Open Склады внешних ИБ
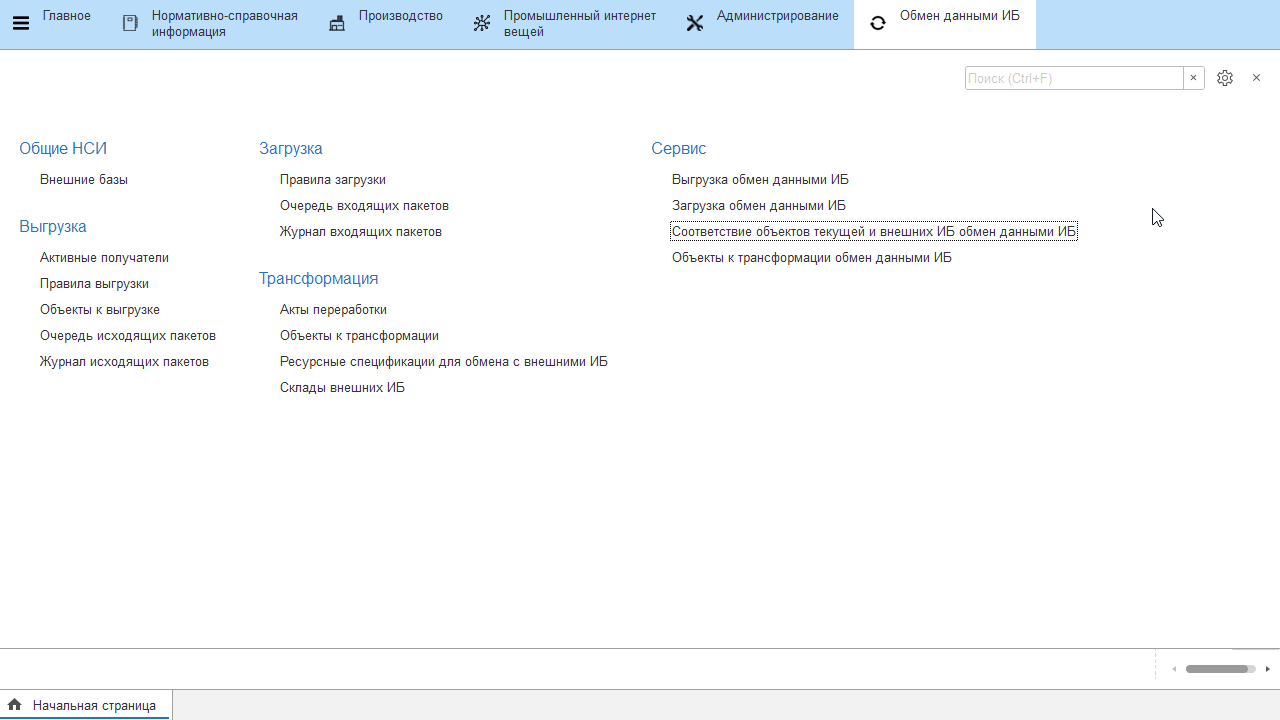 (342, 388)
